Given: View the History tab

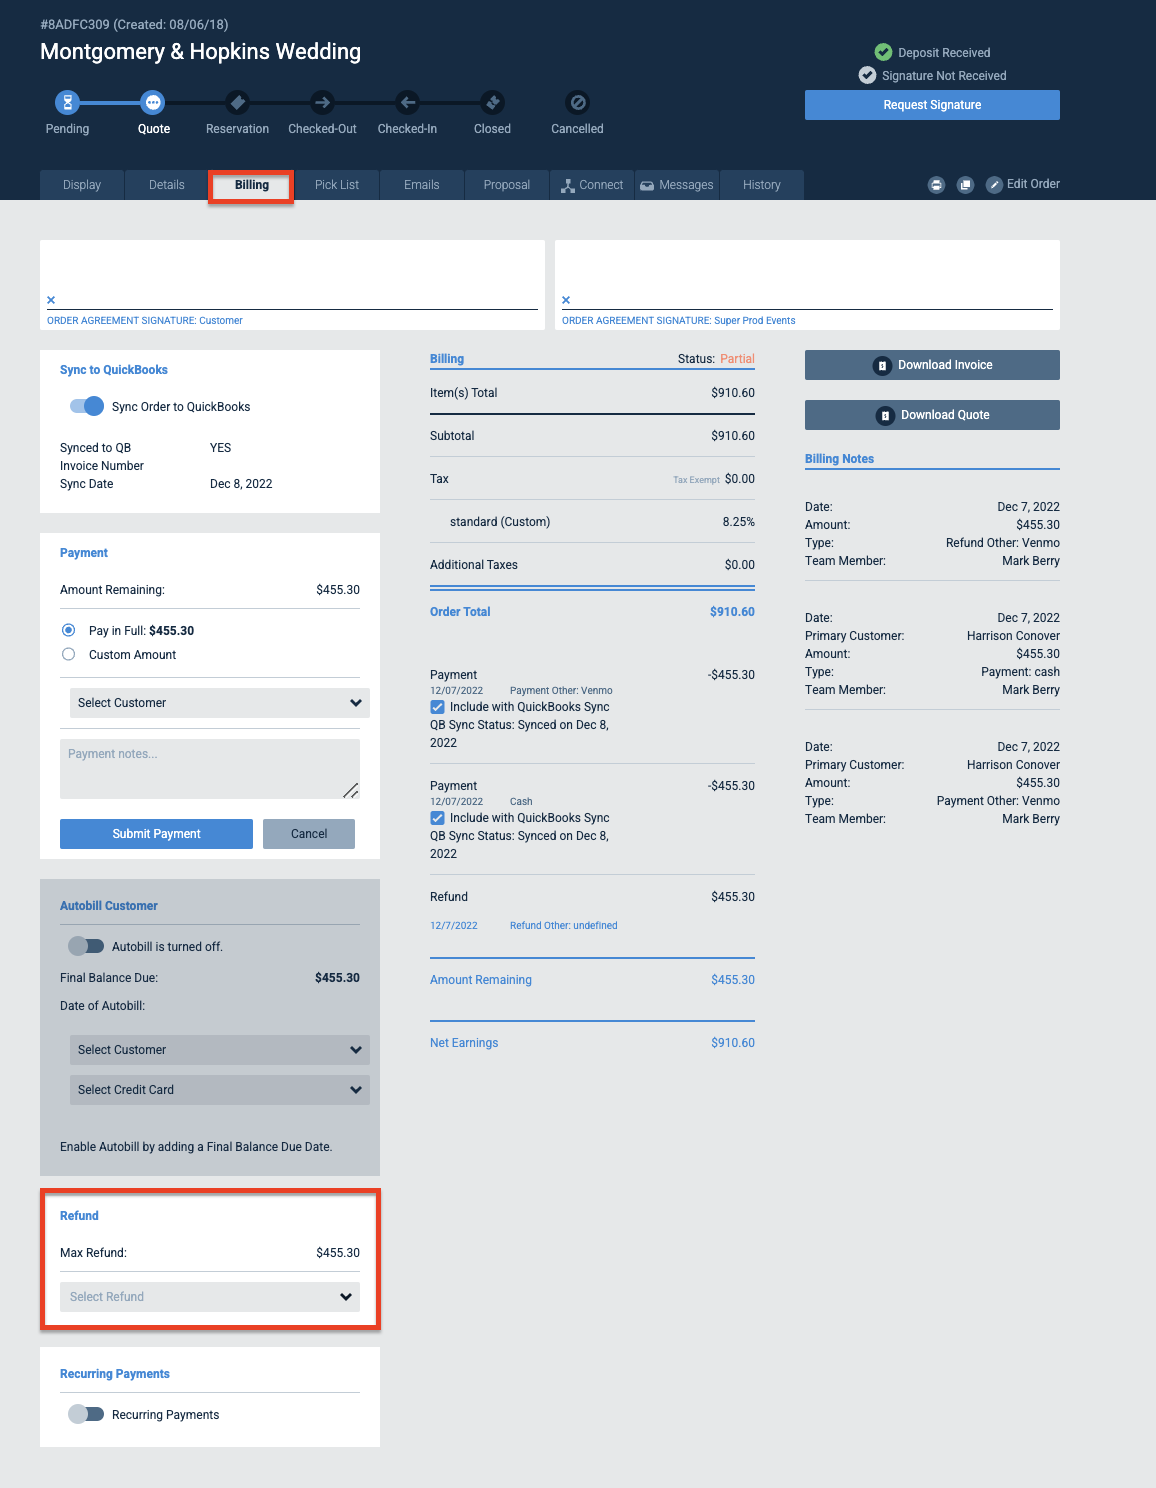Looking at the screenshot, I should (762, 185).
